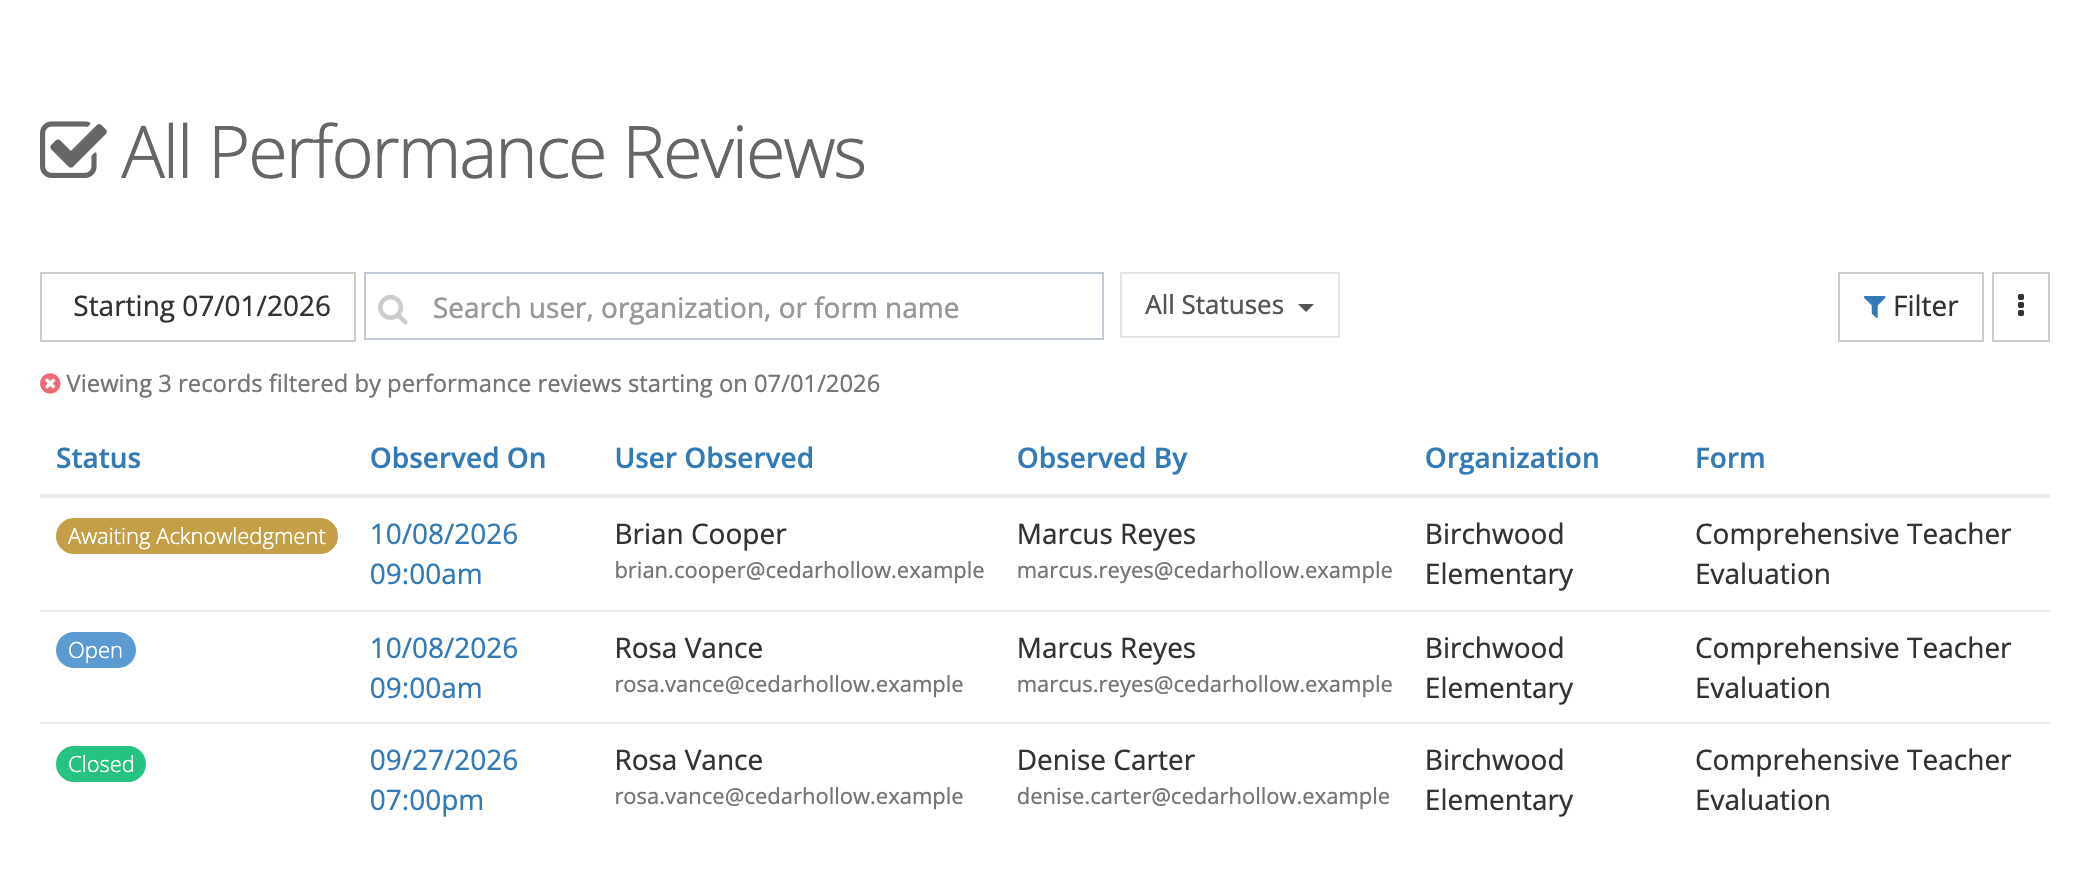Select Birchwood Elementary in the Closed row

[x=1499, y=780]
